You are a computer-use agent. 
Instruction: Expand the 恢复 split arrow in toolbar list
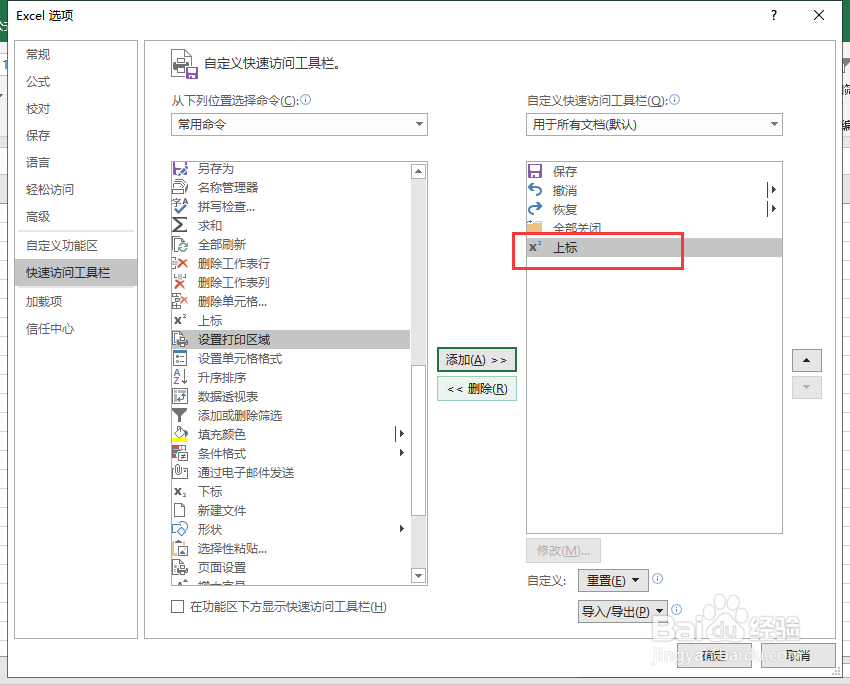point(774,209)
